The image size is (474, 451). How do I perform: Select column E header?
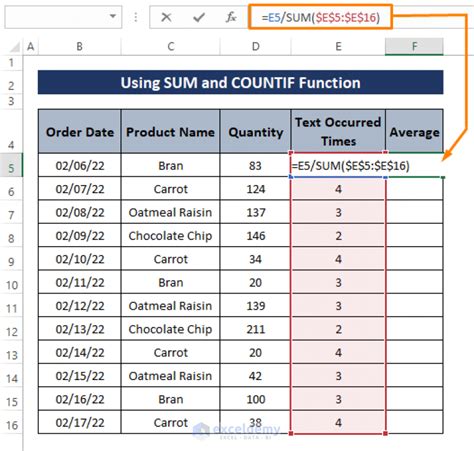(338, 46)
